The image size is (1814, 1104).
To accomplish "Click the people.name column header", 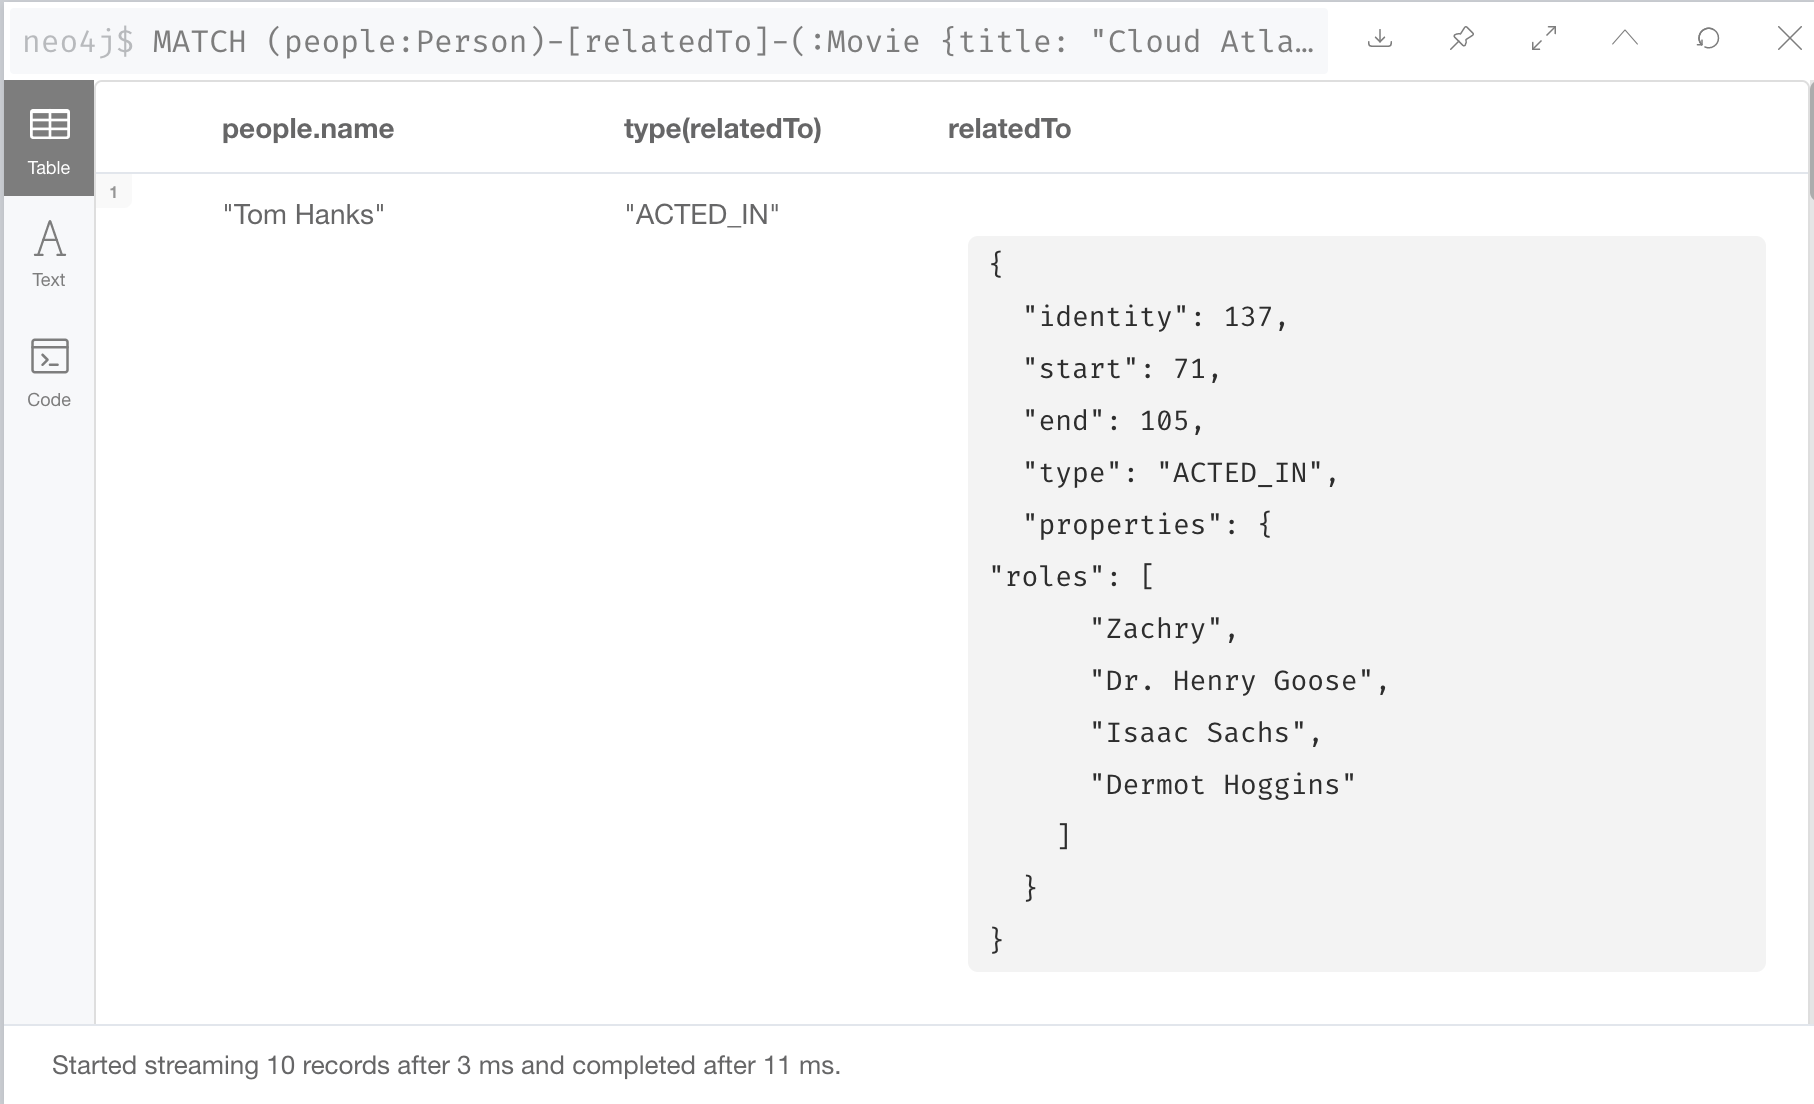I will [x=307, y=129].
